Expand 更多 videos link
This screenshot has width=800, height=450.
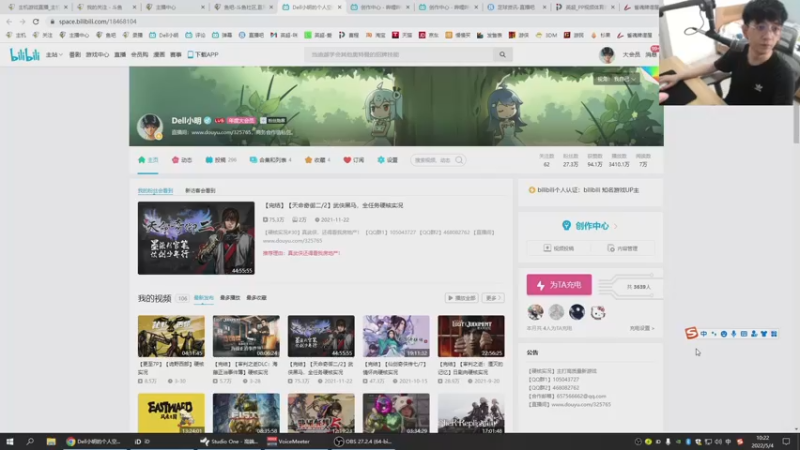point(493,298)
